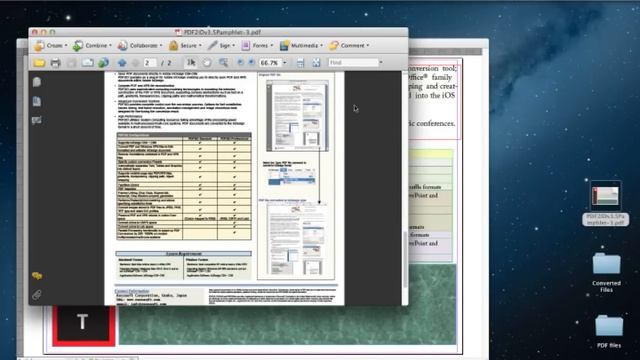Click the System Requirements heading in the PDF
The image size is (640, 360).
coord(183,253)
